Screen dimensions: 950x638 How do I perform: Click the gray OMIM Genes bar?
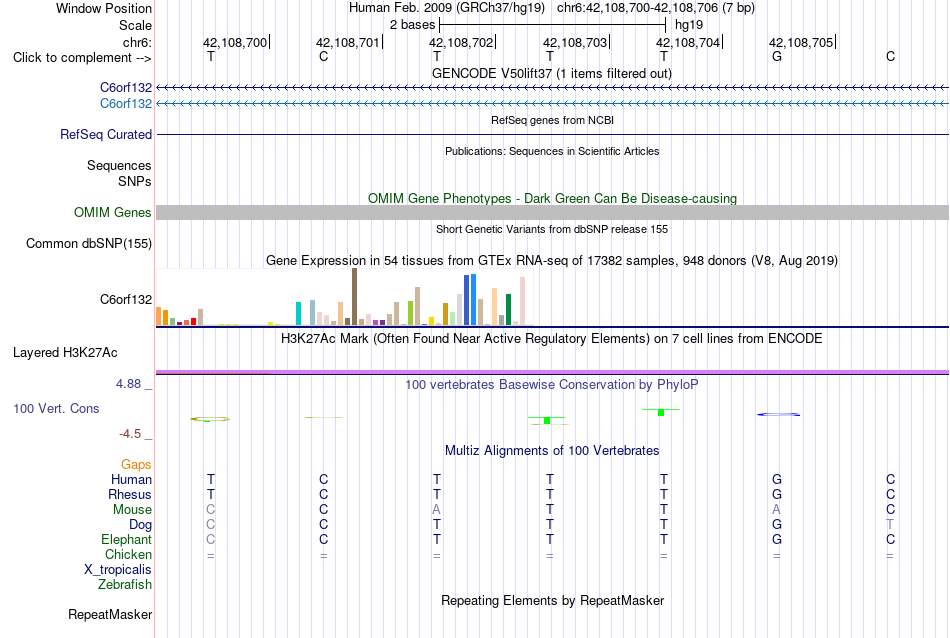pyautogui.click(x=552, y=212)
